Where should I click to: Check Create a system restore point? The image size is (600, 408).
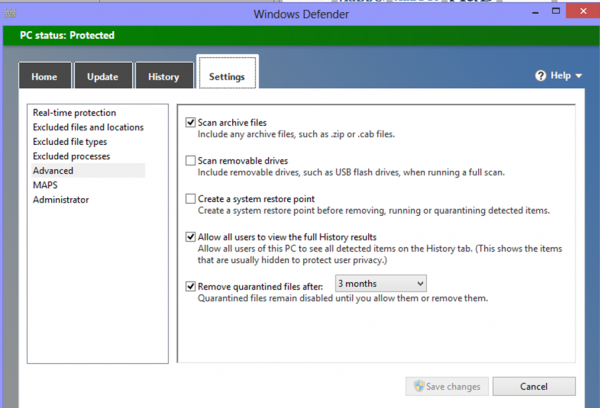pyautogui.click(x=191, y=199)
